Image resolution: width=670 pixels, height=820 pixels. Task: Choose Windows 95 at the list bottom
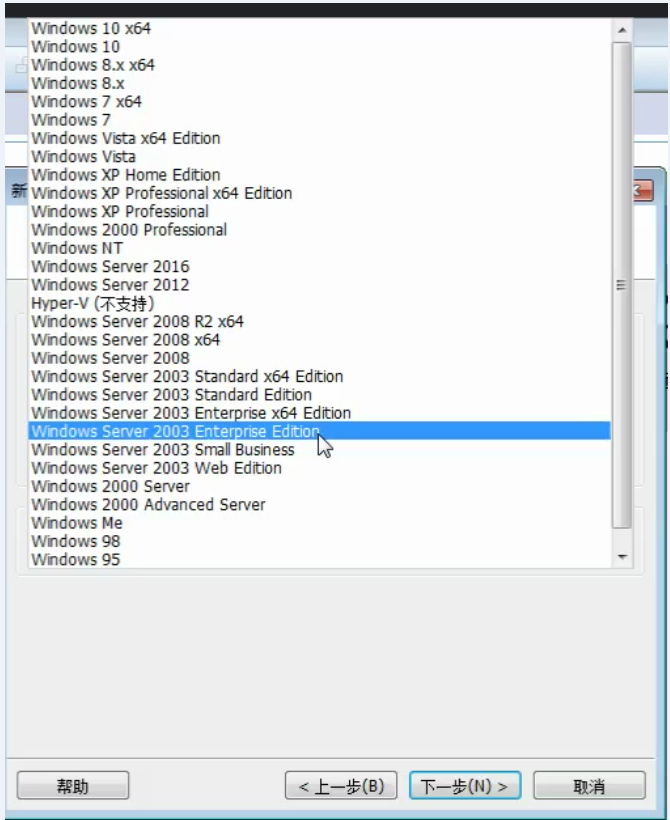[319, 559]
